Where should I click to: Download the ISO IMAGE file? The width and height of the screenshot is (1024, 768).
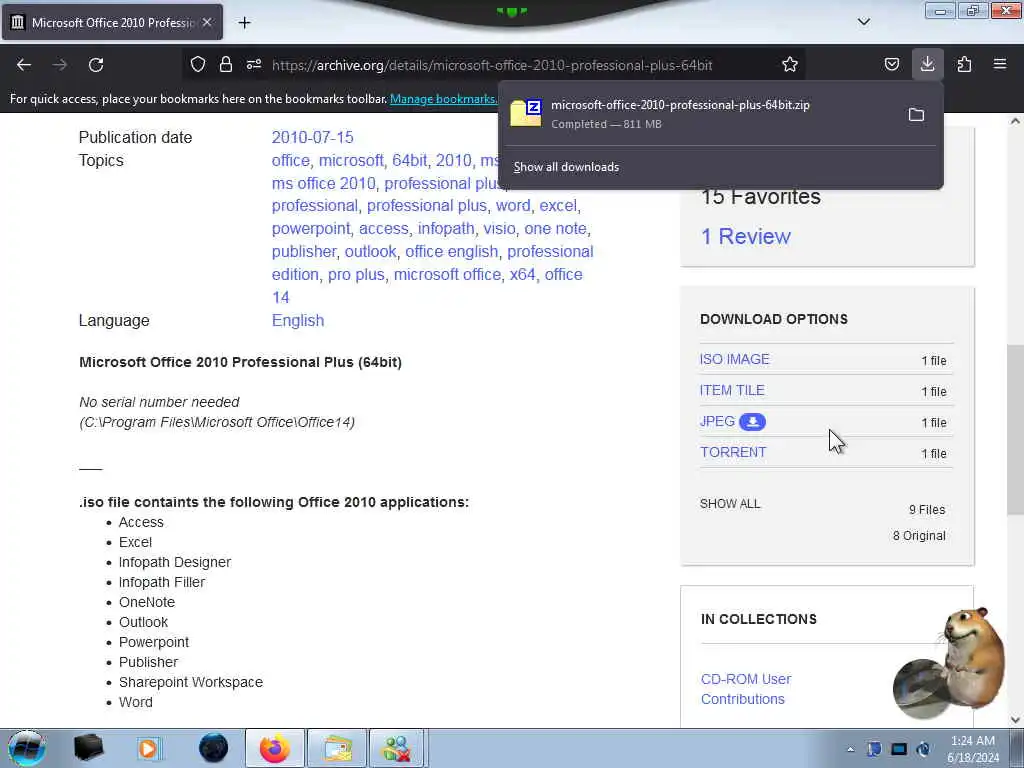(x=734, y=359)
